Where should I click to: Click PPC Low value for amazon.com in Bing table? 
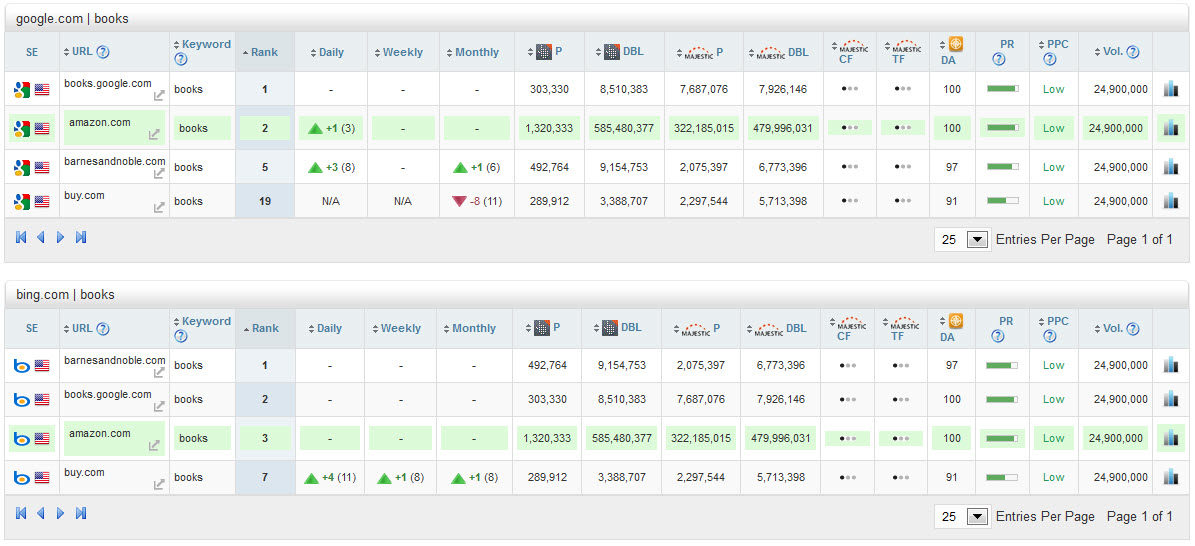1053,438
